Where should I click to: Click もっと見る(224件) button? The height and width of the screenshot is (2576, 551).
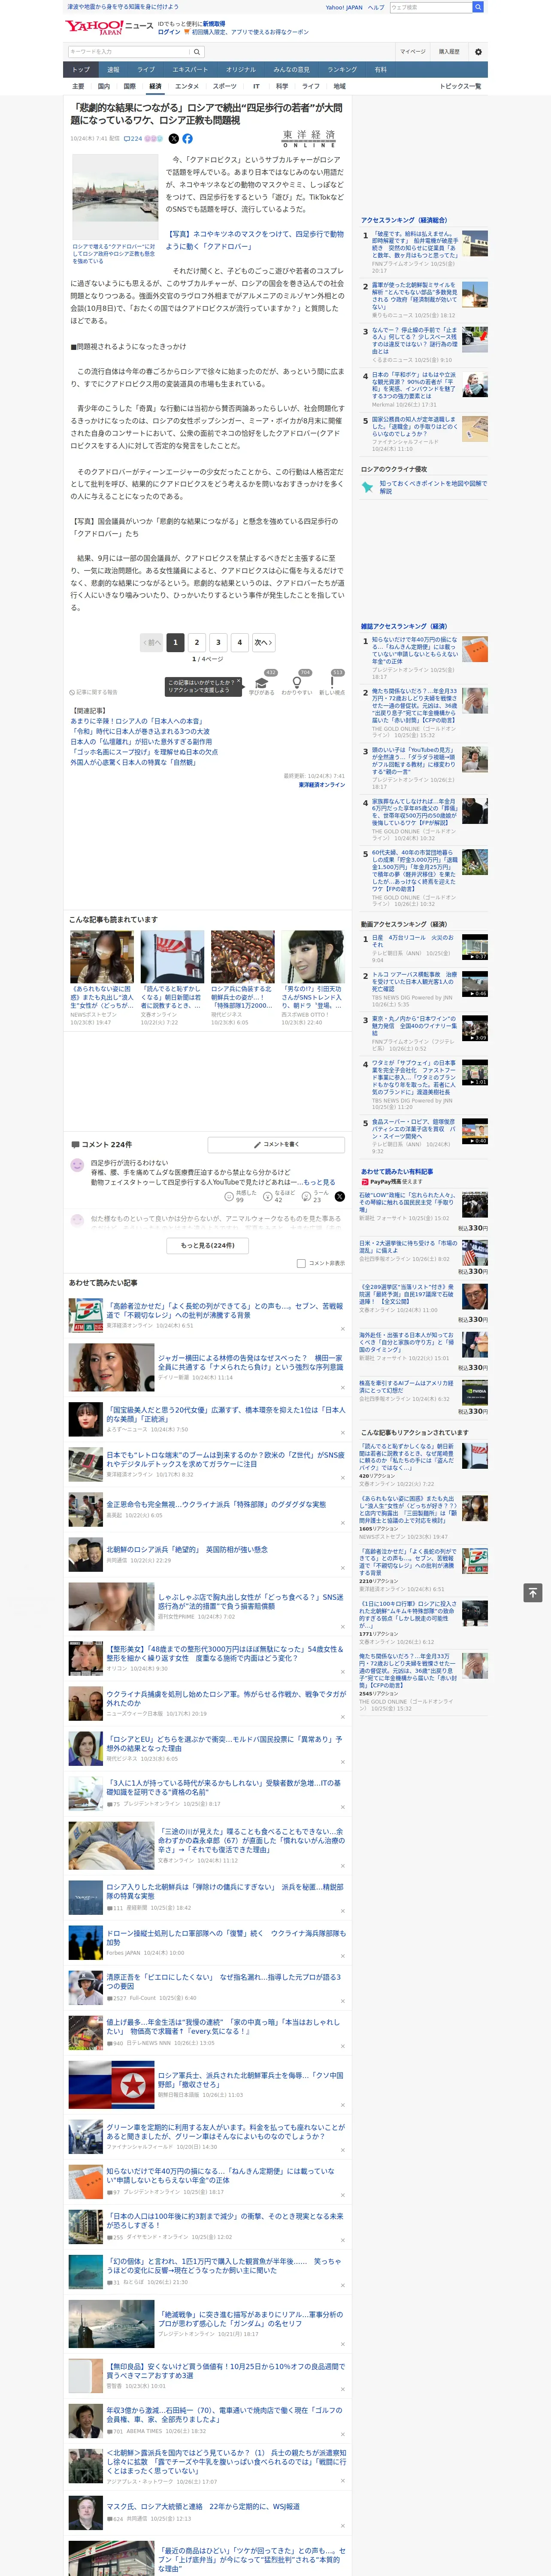coord(208,1245)
